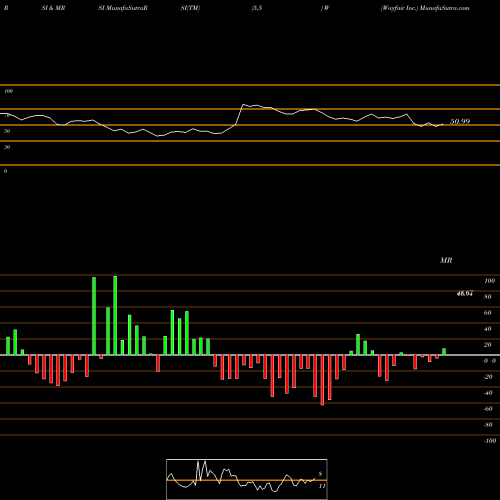Image resolution: width=500 pixels, height=500 pixels.
Task: Click the MR axis label 80
Action: pyautogui.click(x=488, y=297)
